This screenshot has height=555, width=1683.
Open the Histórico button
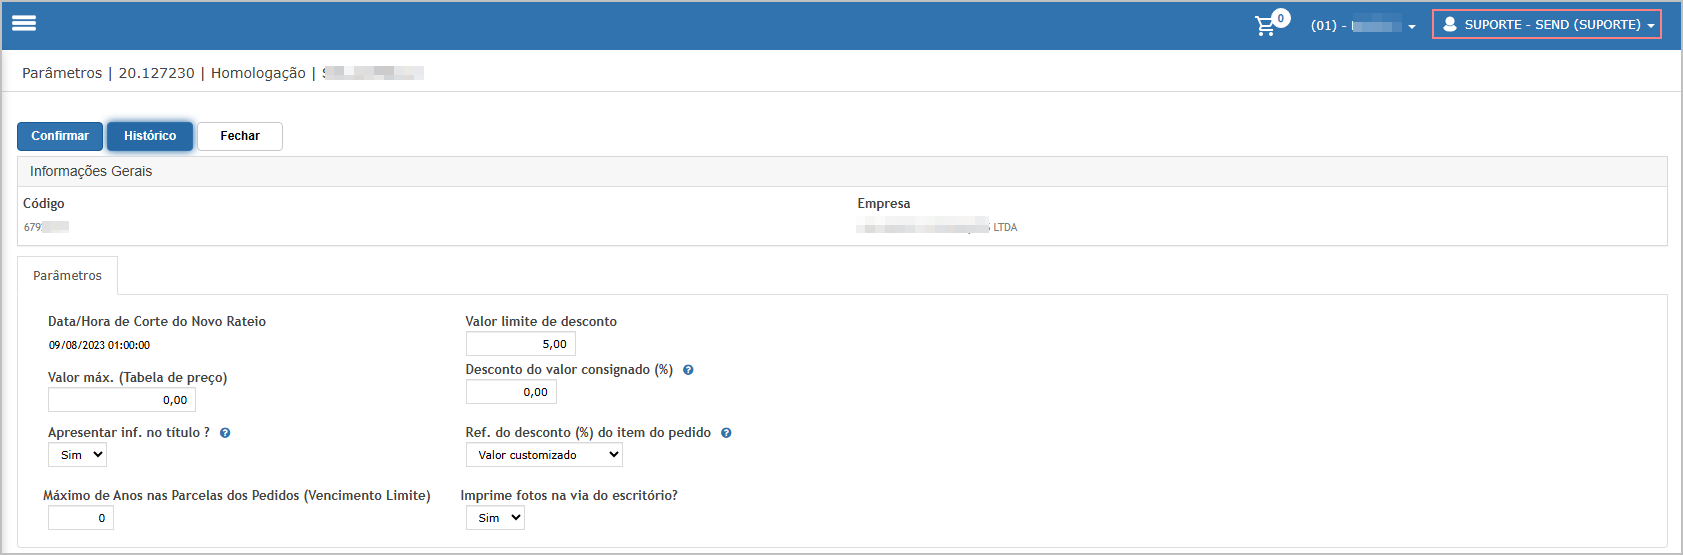click(150, 136)
